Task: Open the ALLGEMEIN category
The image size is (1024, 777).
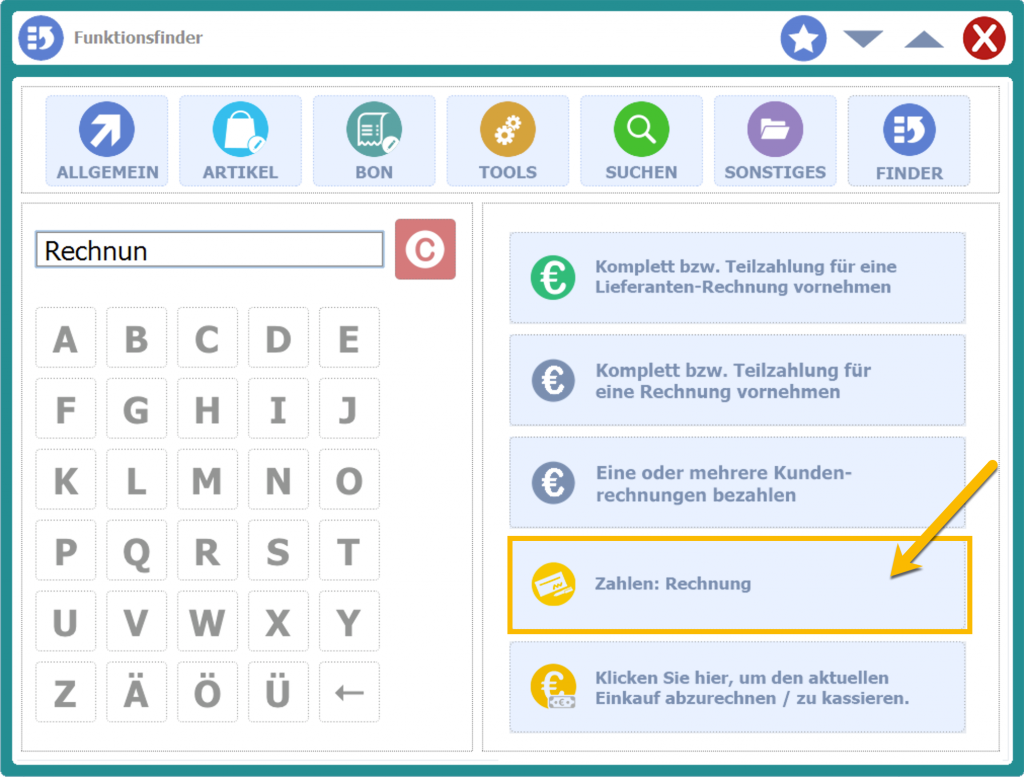Action: (x=107, y=141)
